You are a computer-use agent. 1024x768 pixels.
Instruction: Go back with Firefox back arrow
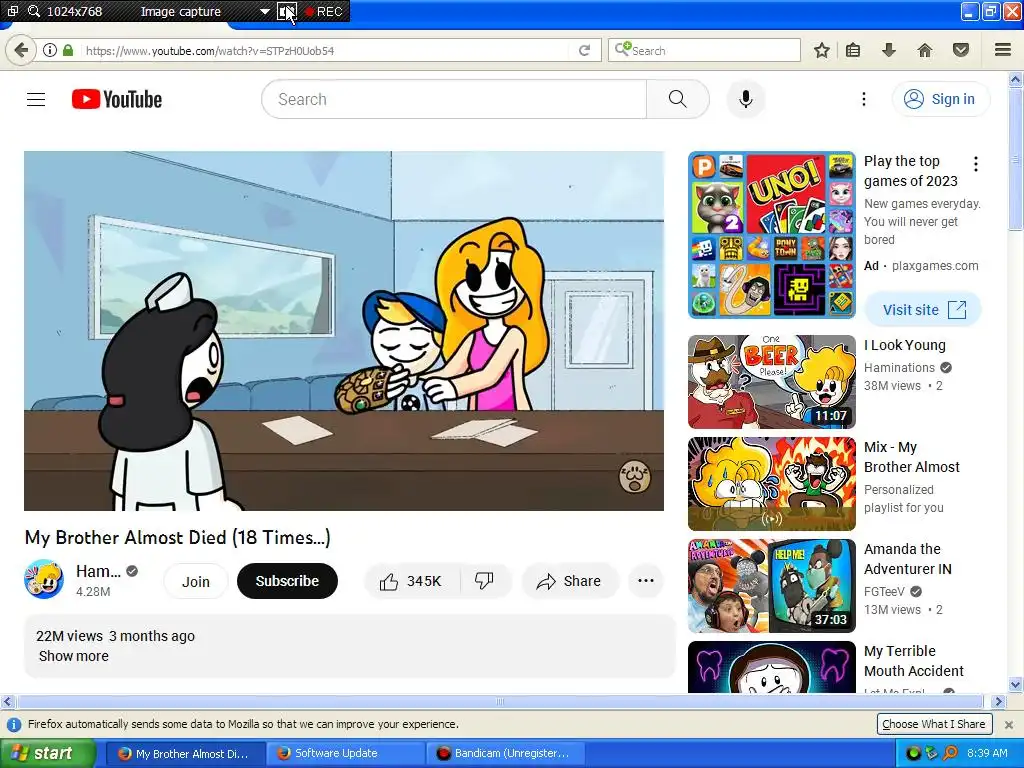[x=21, y=50]
